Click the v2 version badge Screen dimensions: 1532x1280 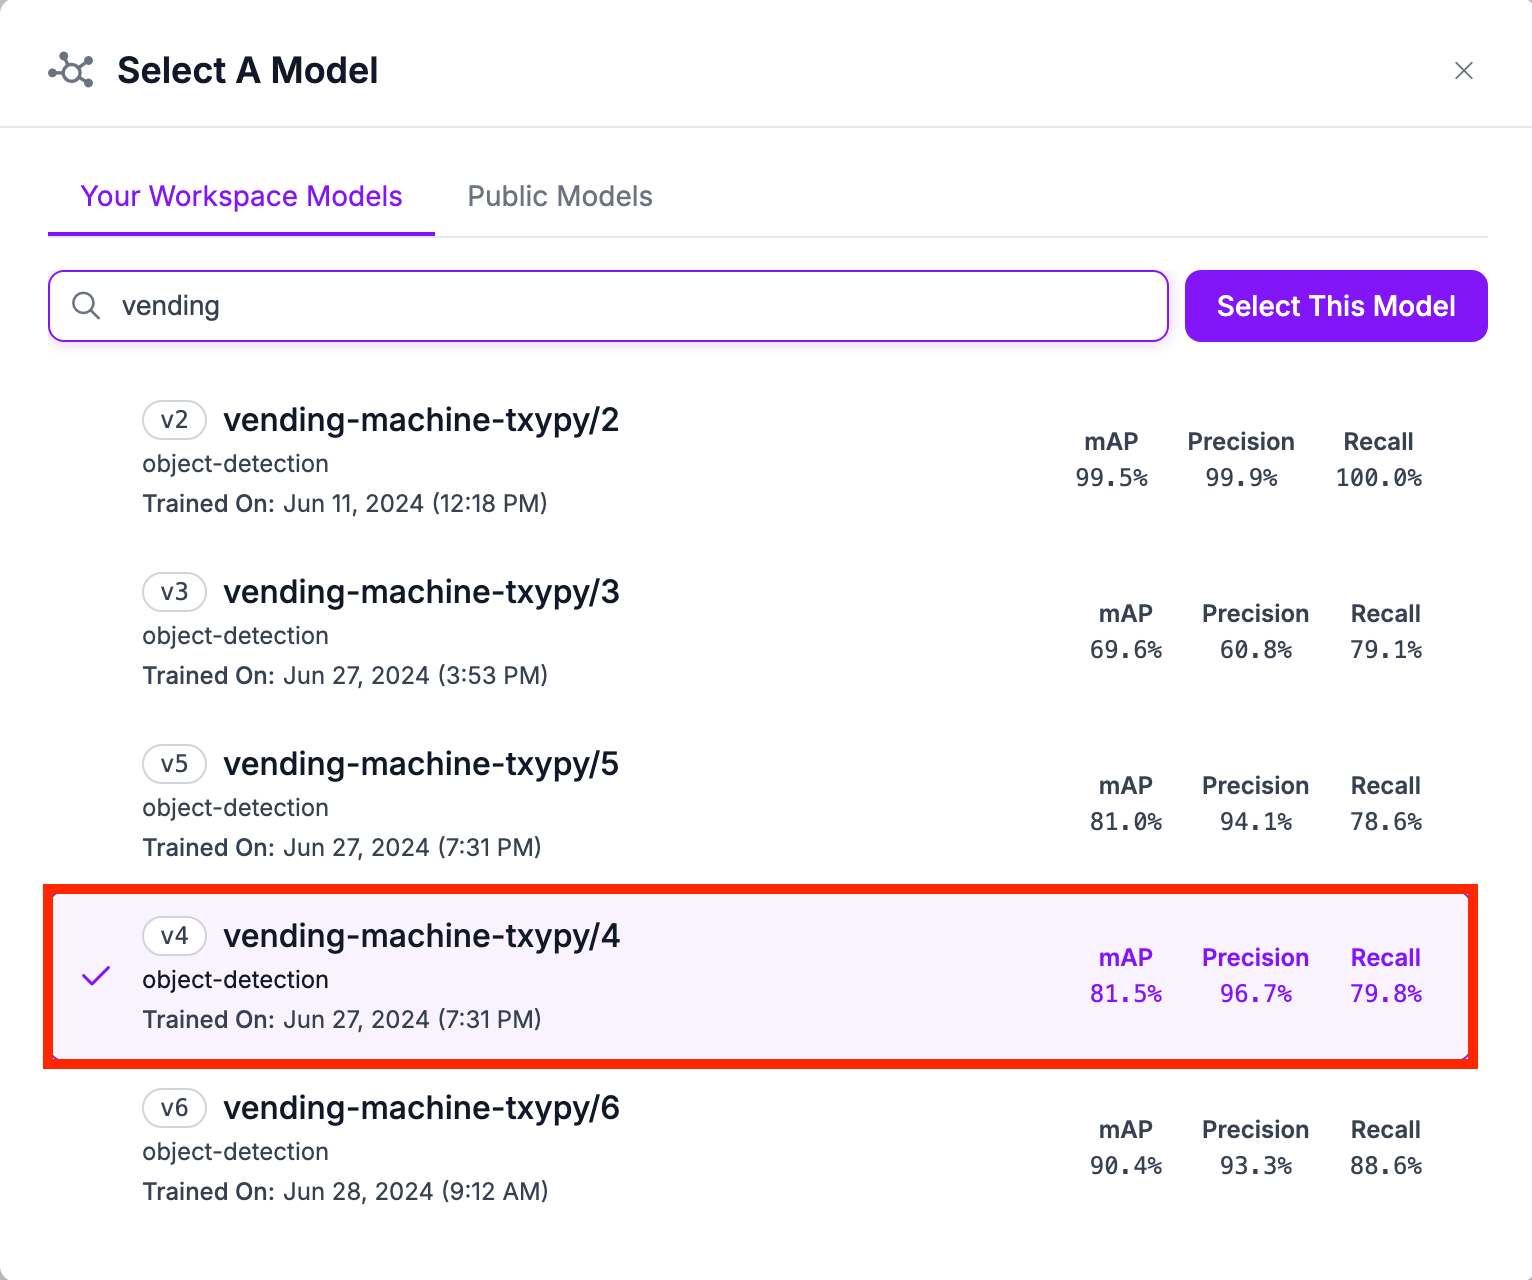pyautogui.click(x=174, y=420)
